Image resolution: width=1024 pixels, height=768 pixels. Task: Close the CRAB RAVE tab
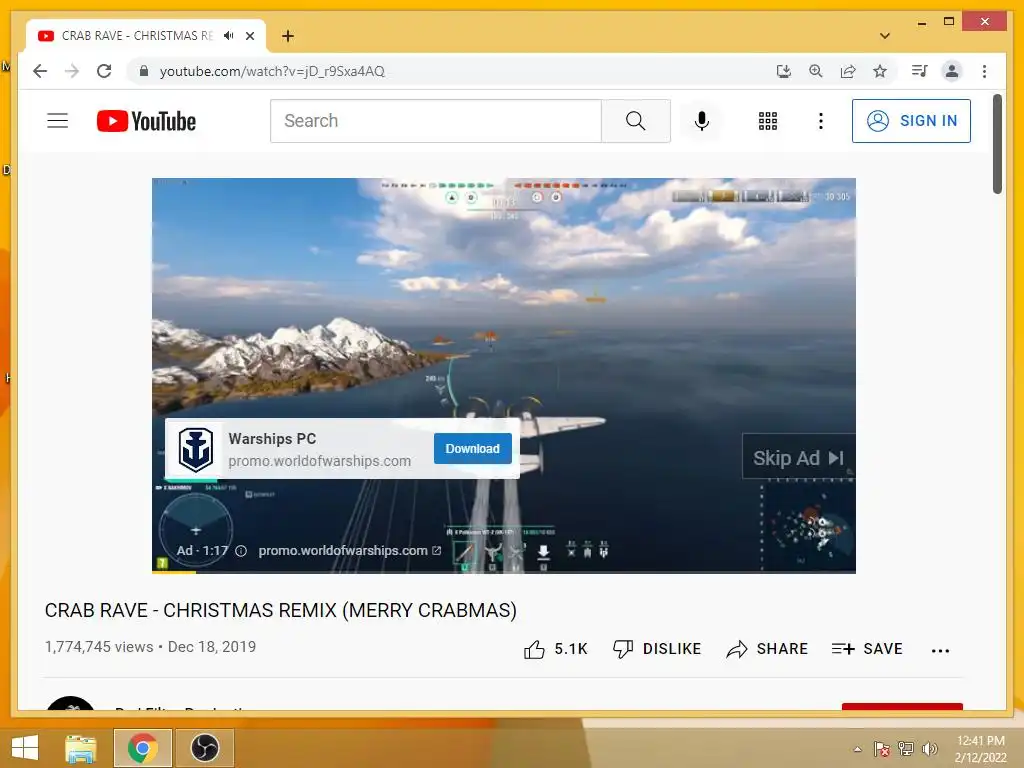click(x=249, y=36)
